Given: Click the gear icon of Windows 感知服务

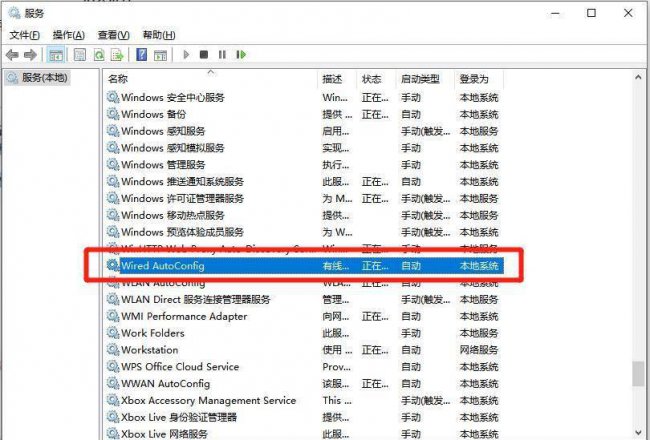Looking at the screenshot, I should click(113, 131).
